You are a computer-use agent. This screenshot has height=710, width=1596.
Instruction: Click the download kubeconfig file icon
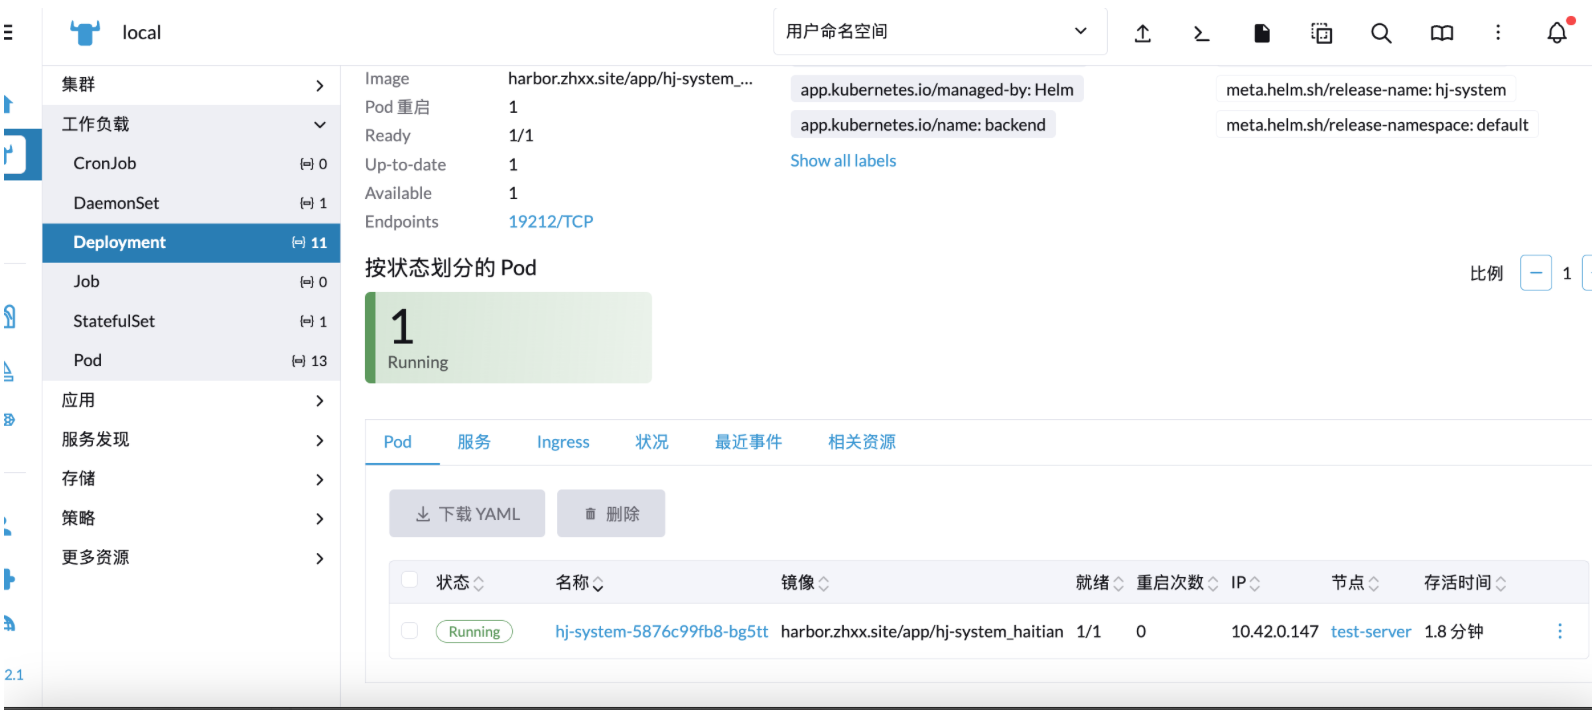coord(1262,33)
